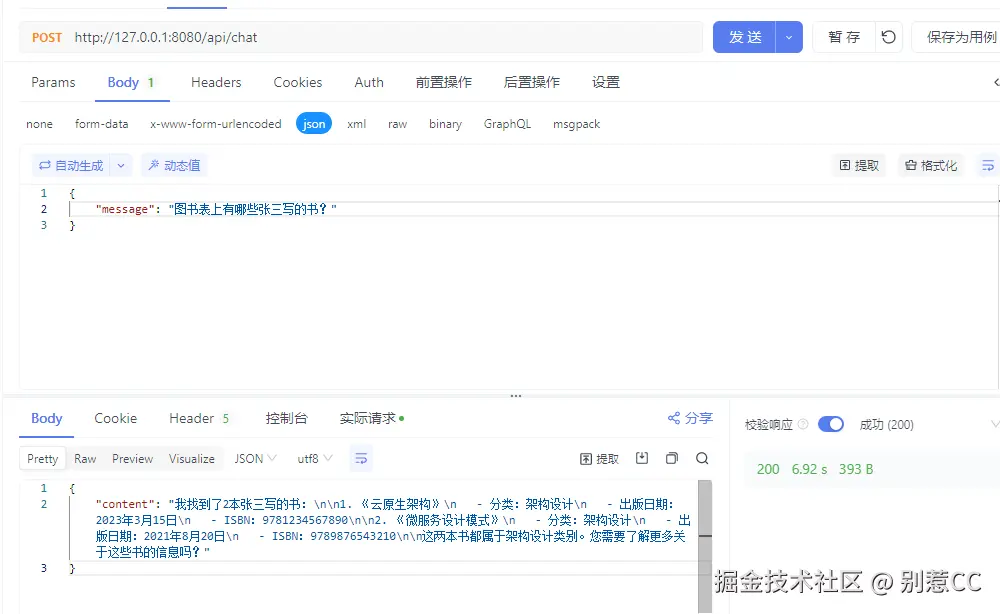This screenshot has width=1000, height=614.
Task: Click the help icon next to 校验响应
Action: click(803, 424)
